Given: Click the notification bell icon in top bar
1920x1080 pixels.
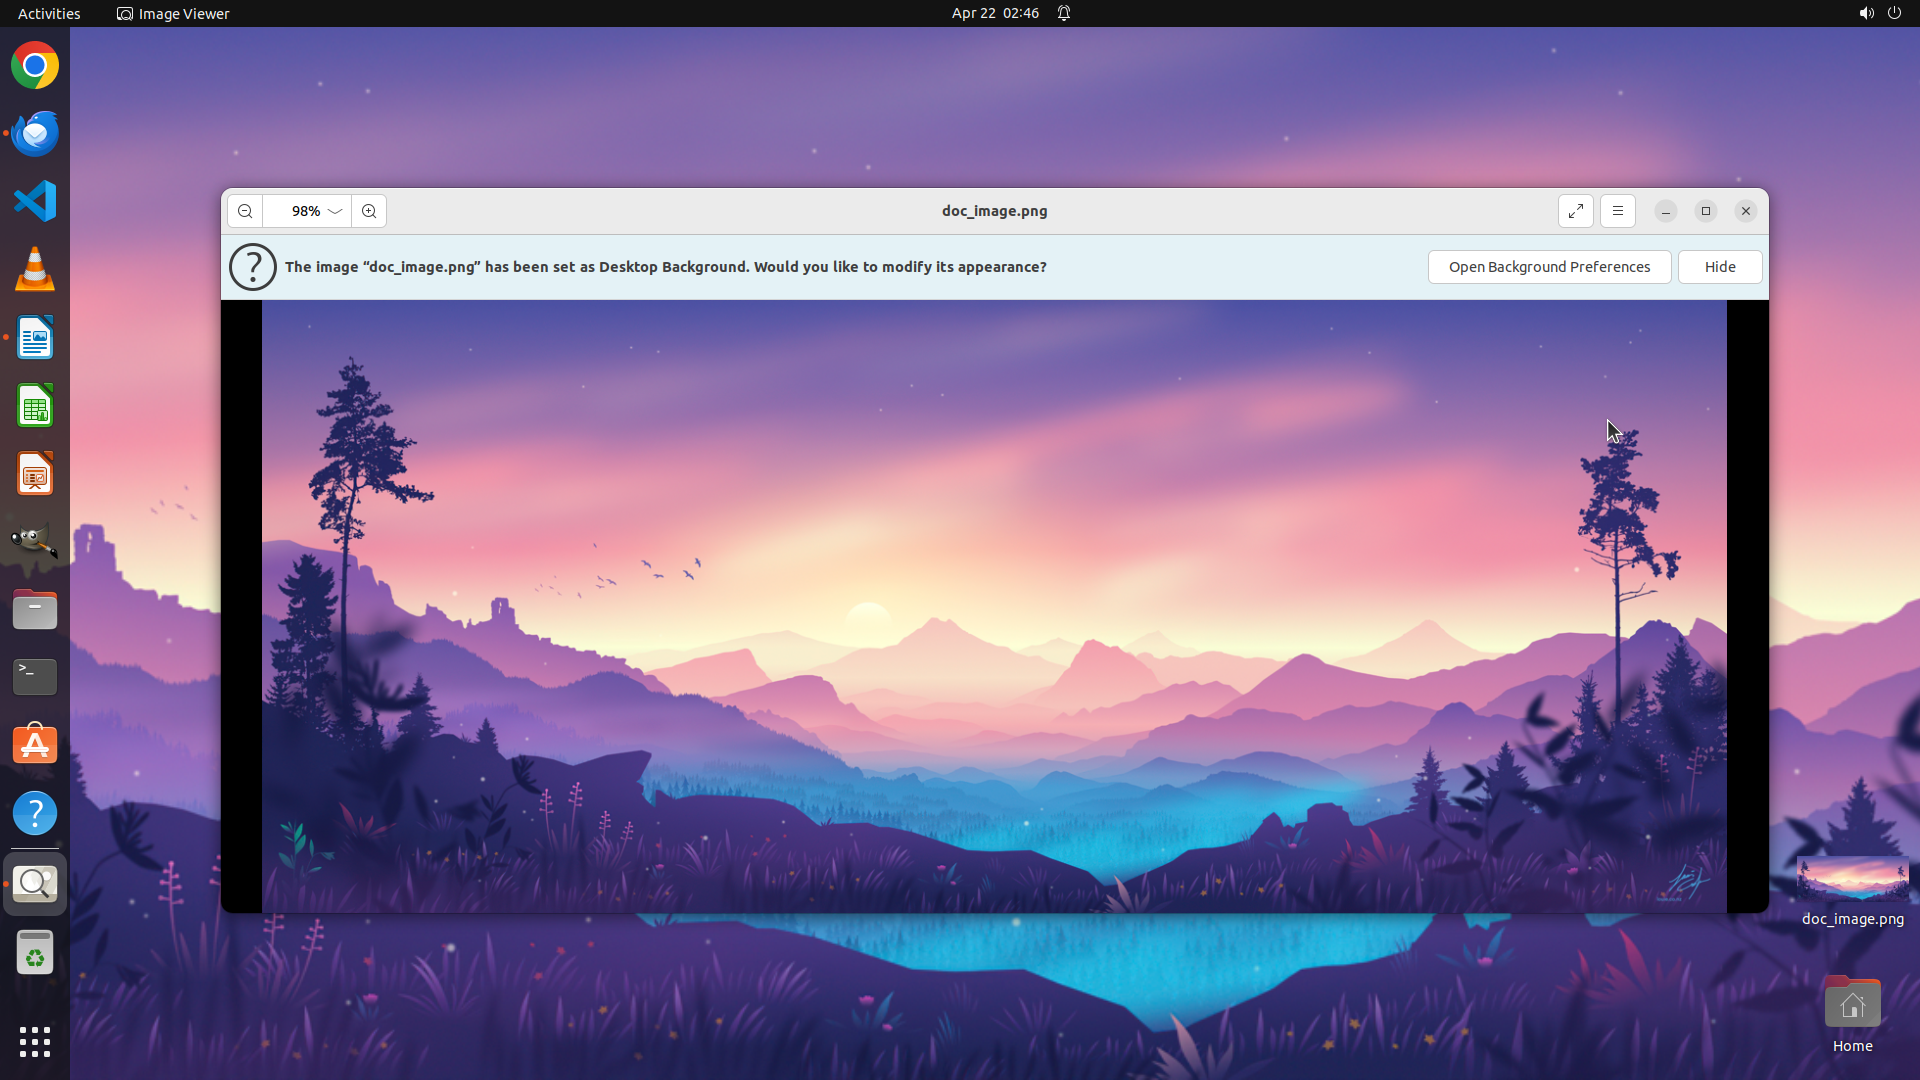Looking at the screenshot, I should click(x=1064, y=13).
